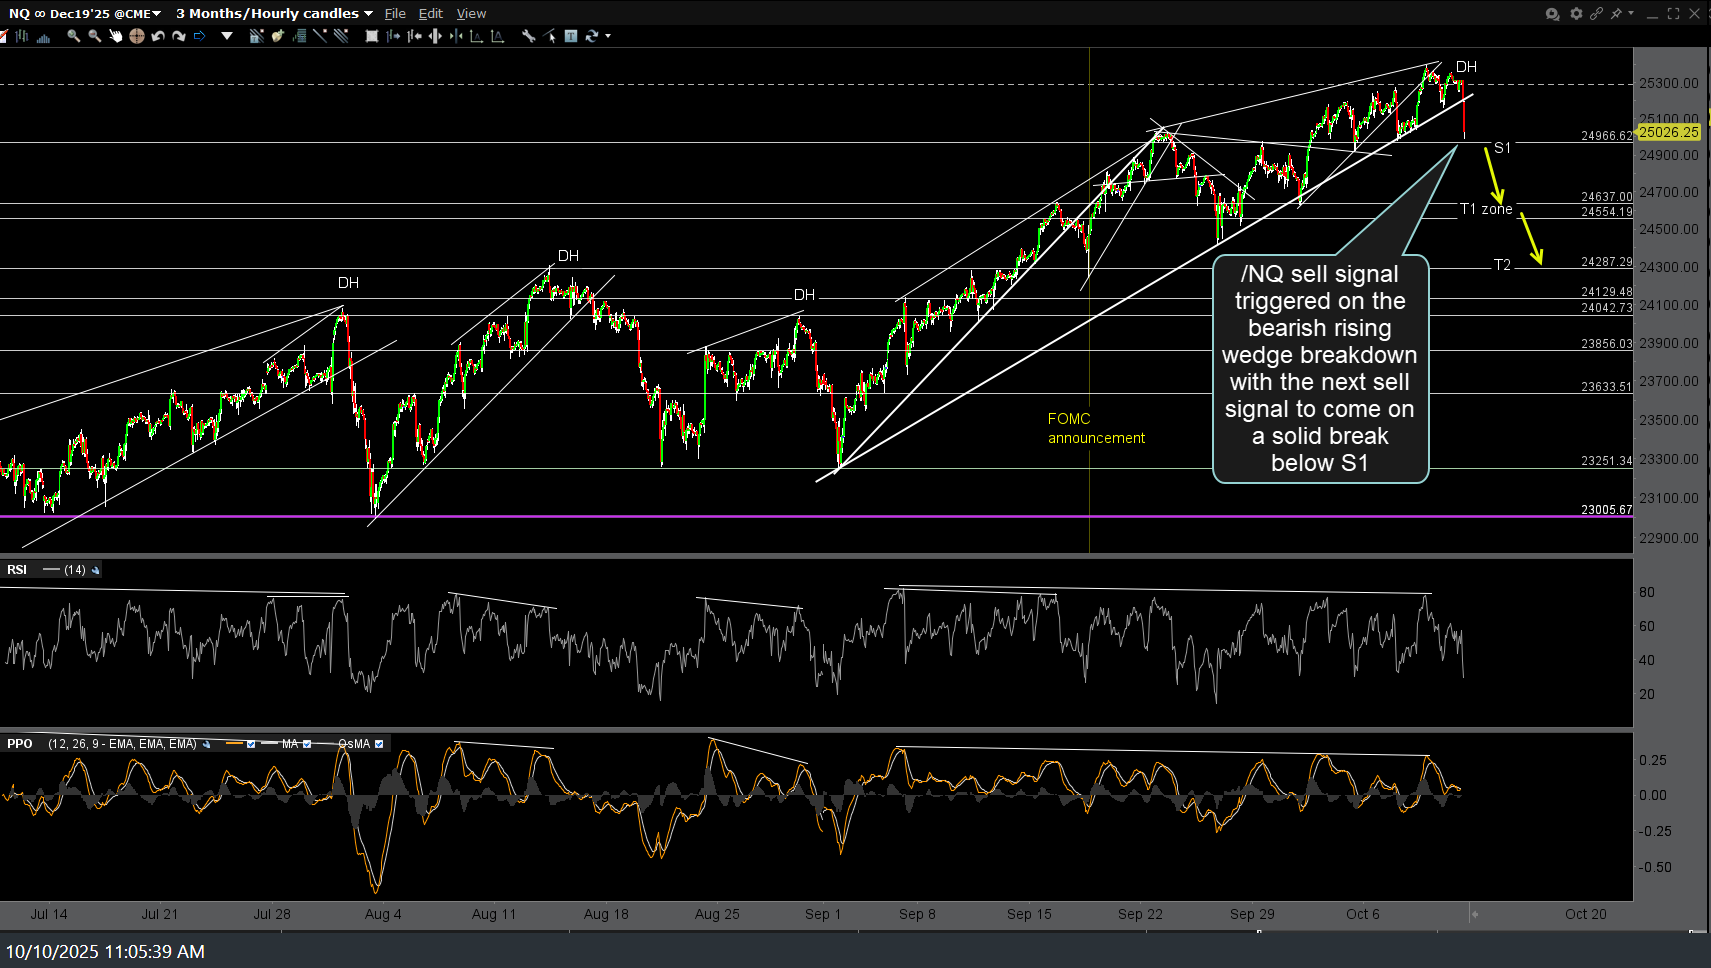Open the NQ Dec19'25 symbol dropdown
The height and width of the screenshot is (968, 1711).
(x=84, y=13)
